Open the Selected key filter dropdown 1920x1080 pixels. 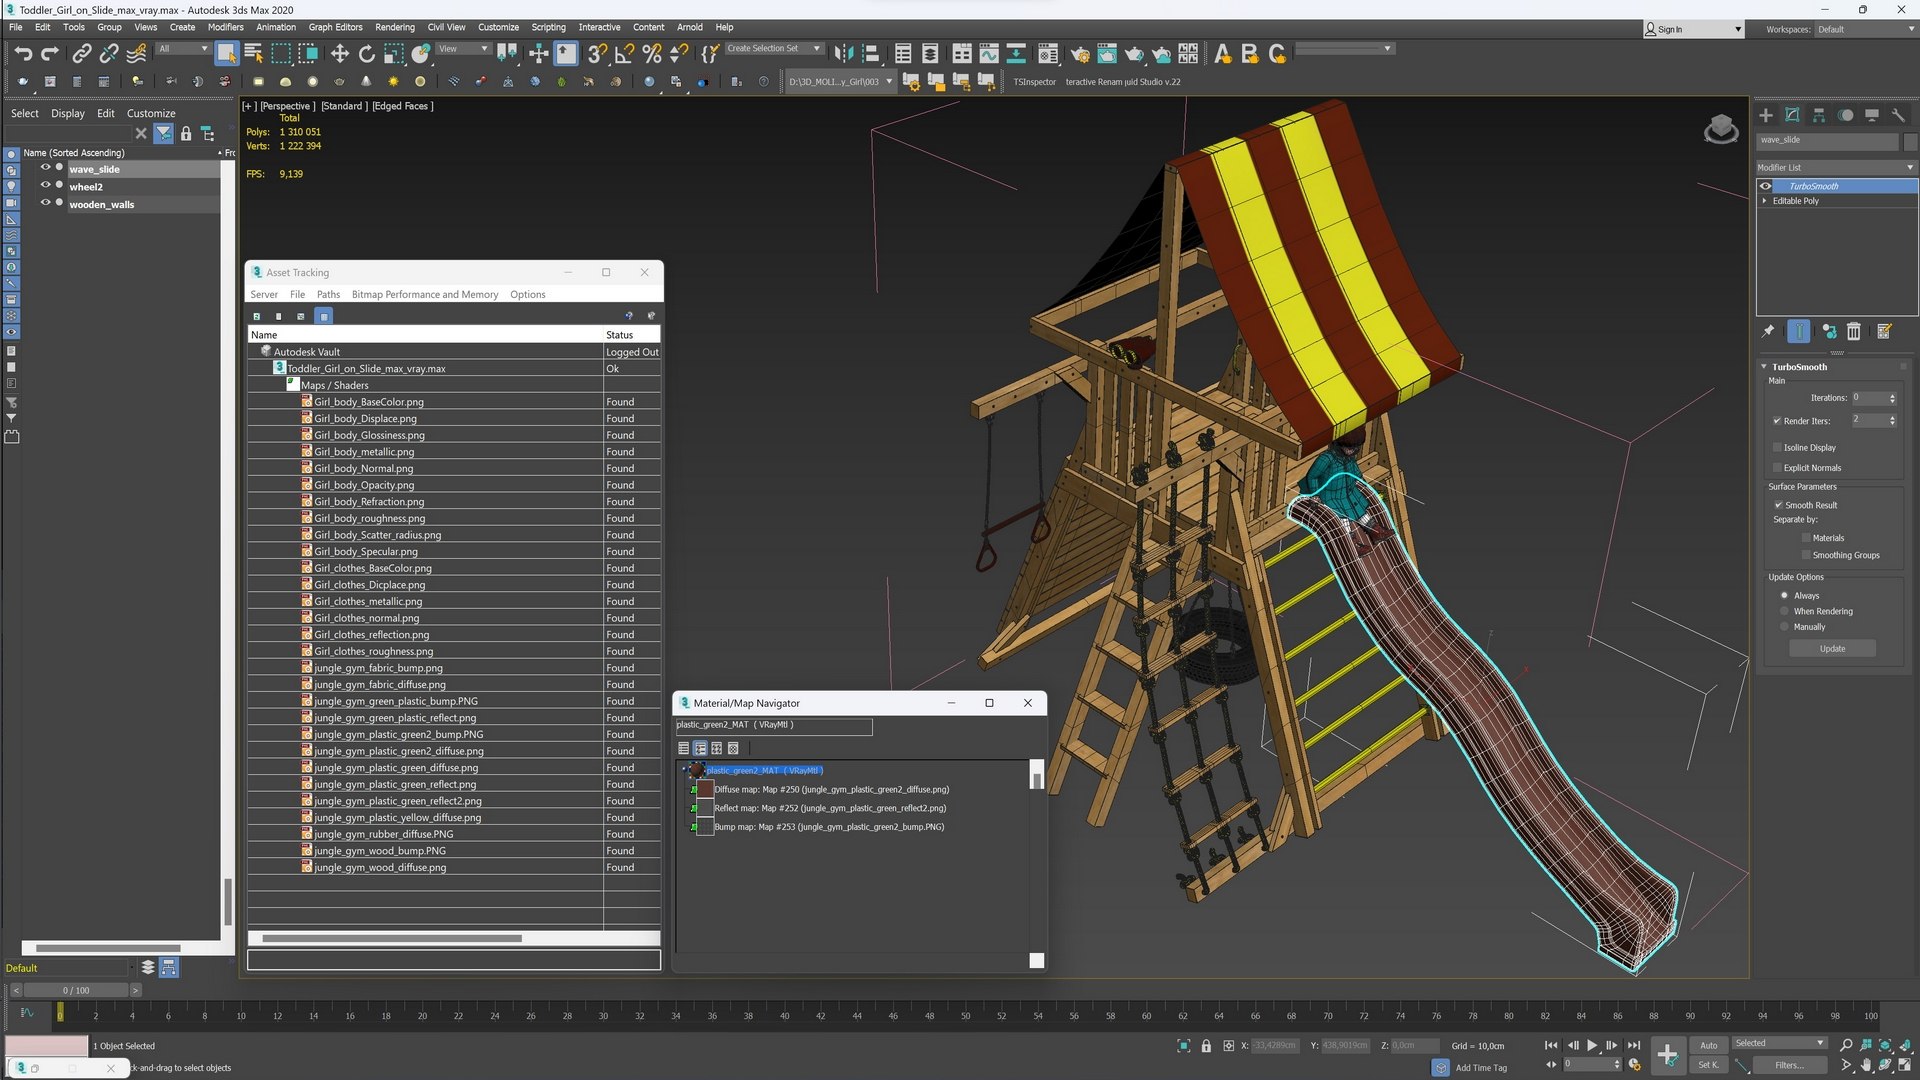tap(1779, 1043)
